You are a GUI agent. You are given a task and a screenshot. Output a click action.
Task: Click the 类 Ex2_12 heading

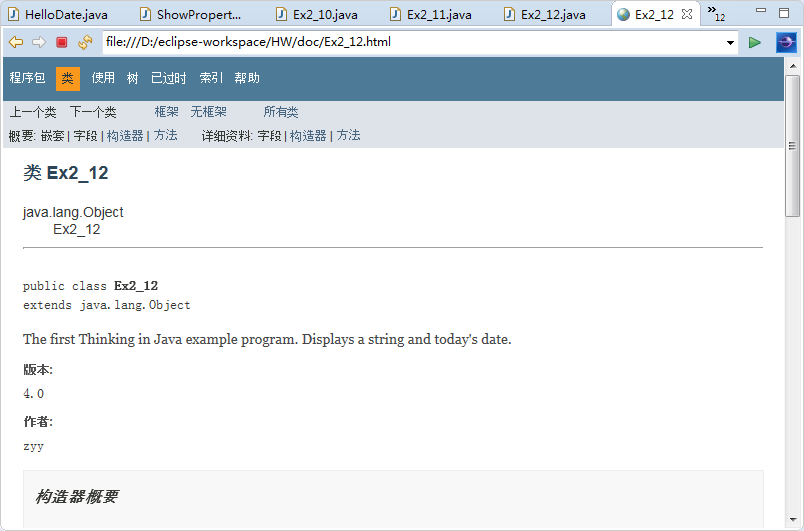(x=66, y=173)
